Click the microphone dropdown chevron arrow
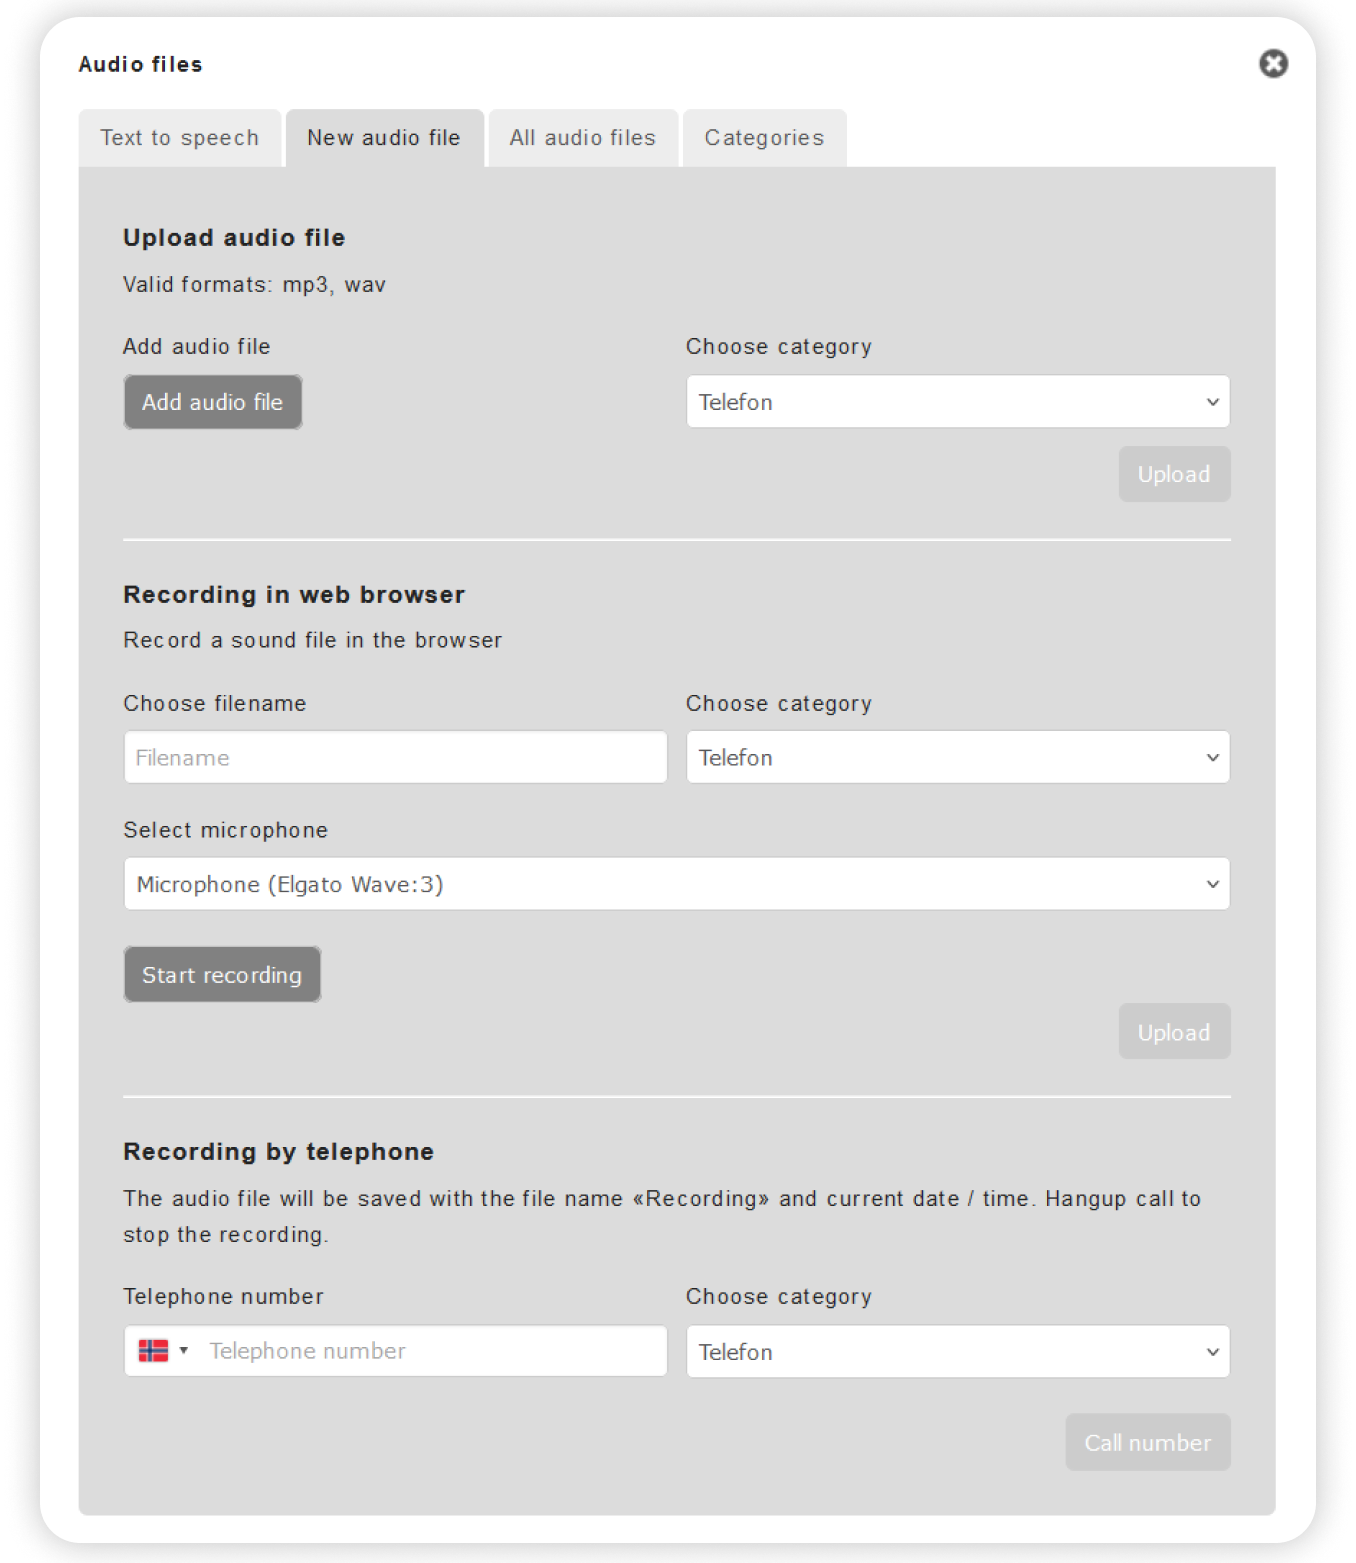Image resolution: width=1356 pixels, height=1563 pixels. (x=1212, y=884)
